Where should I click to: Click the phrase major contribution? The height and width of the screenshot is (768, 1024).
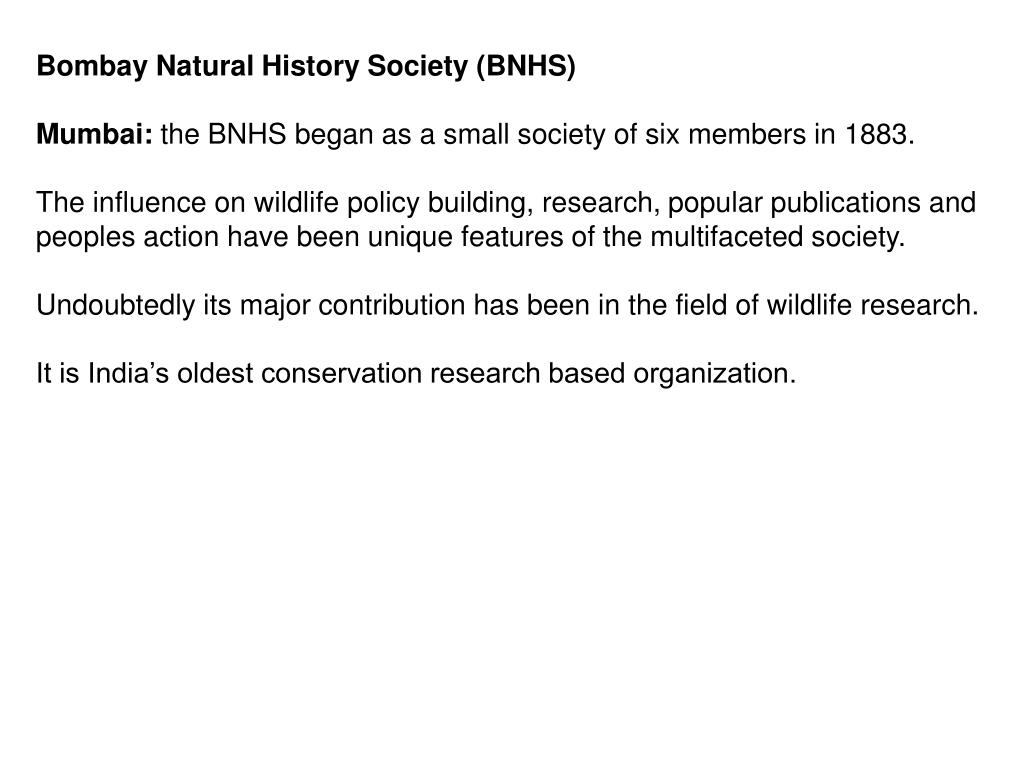353,305
